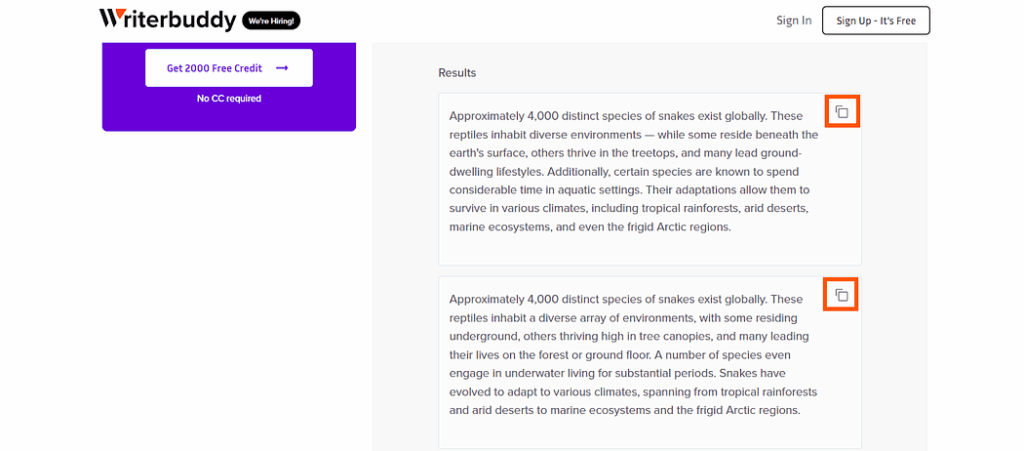Click the arrow icon on Free Credit button
Image resolution: width=1024 pixels, height=451 pixels.
pos(282,68)
